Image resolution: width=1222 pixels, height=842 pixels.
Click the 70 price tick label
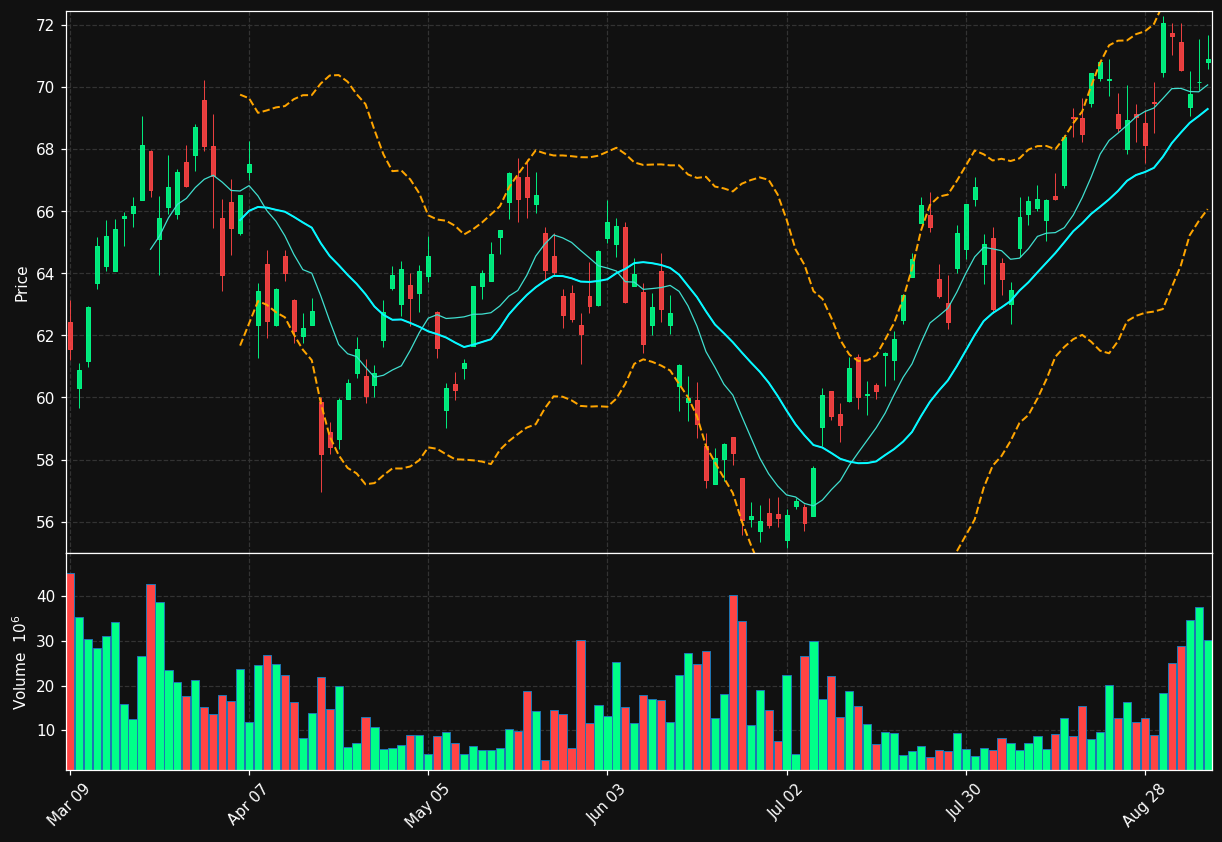tap(47, 88)
